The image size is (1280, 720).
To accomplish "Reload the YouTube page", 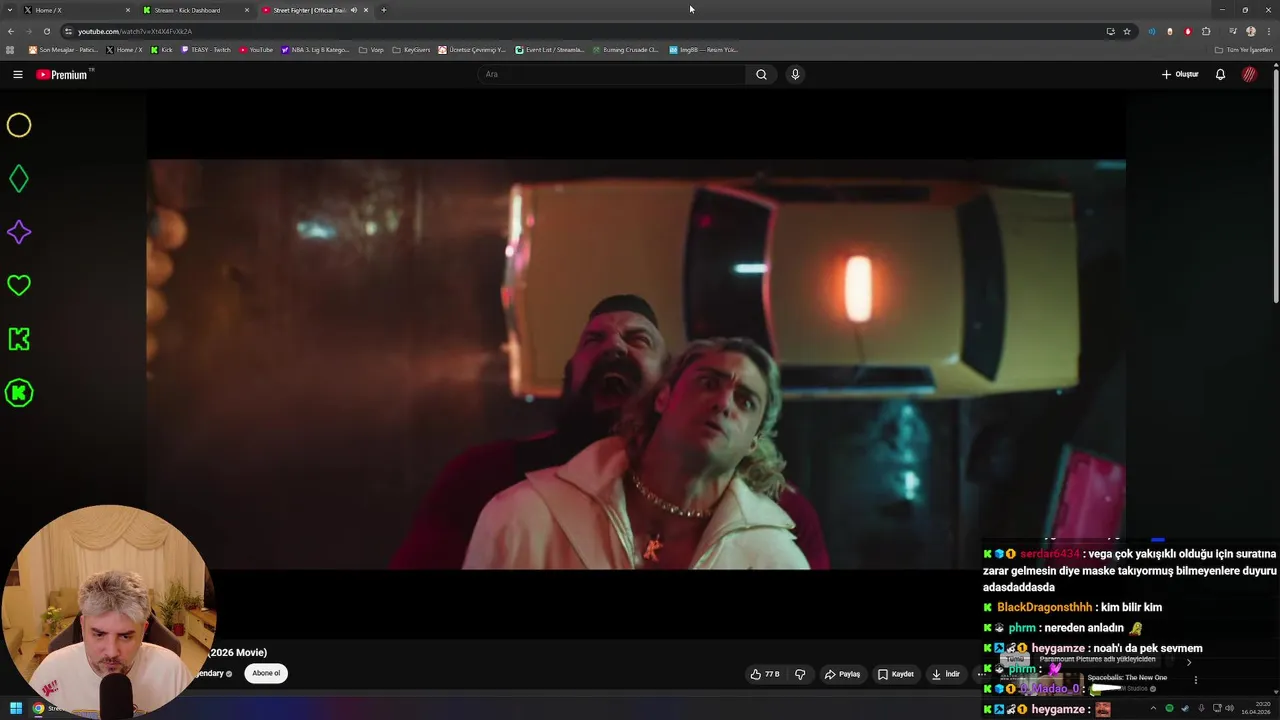I will point(46,31).
